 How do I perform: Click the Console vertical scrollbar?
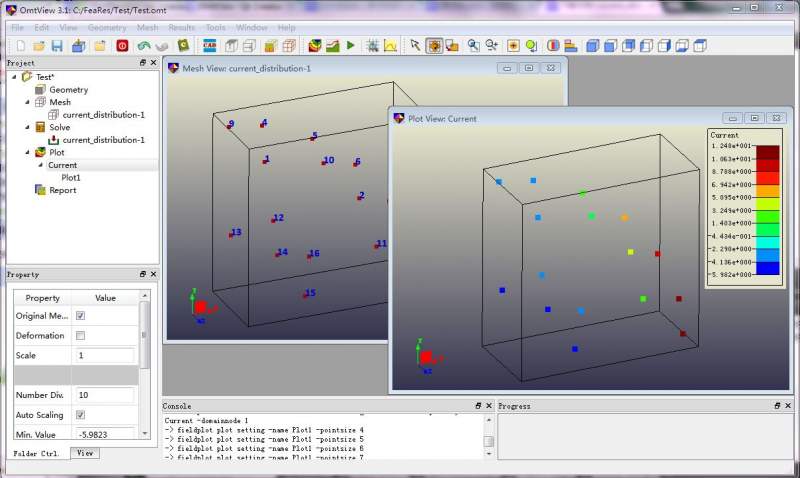tap(488, 437)
